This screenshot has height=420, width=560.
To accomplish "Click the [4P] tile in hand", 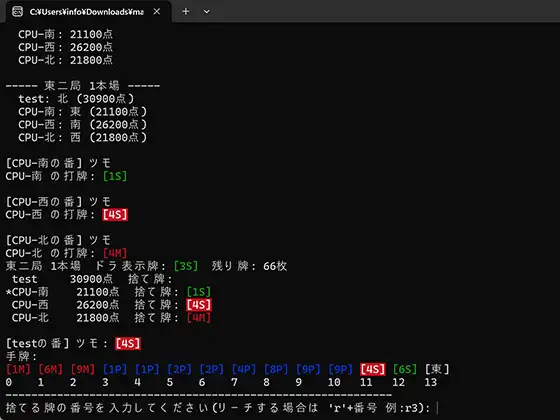I will [244, 369].
